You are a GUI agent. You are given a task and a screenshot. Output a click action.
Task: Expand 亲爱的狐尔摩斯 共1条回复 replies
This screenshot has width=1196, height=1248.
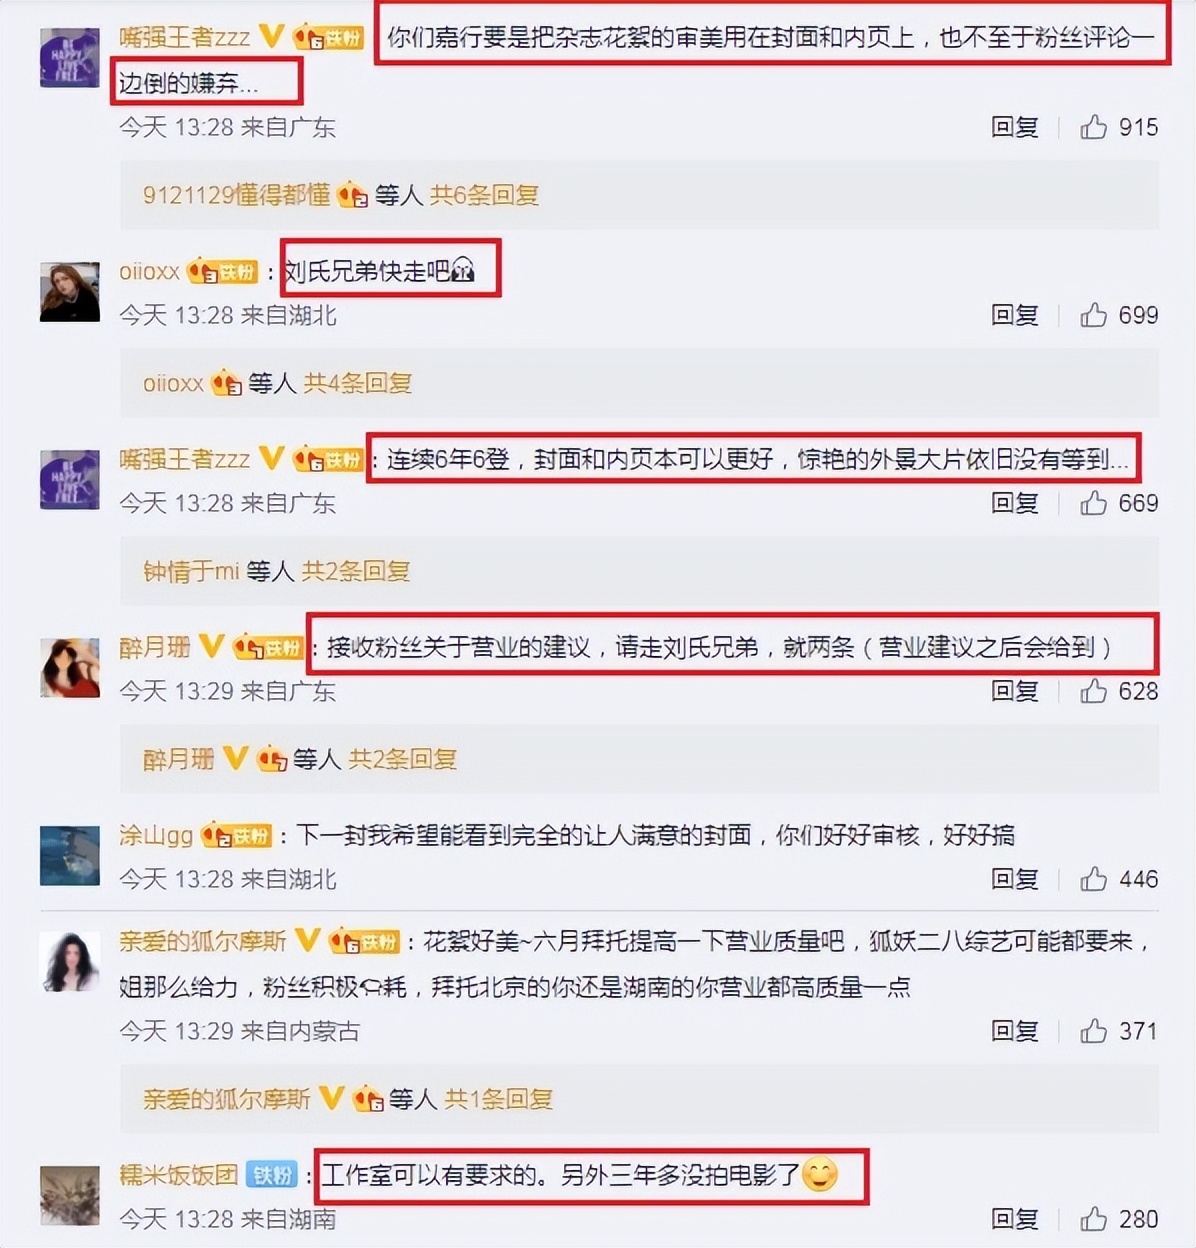(498, 1099)
